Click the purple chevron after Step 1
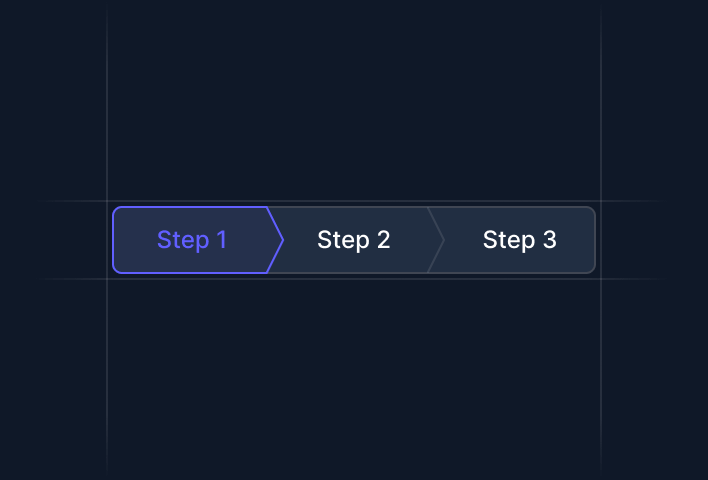708x480 pixels. click(x=277, y=240)
